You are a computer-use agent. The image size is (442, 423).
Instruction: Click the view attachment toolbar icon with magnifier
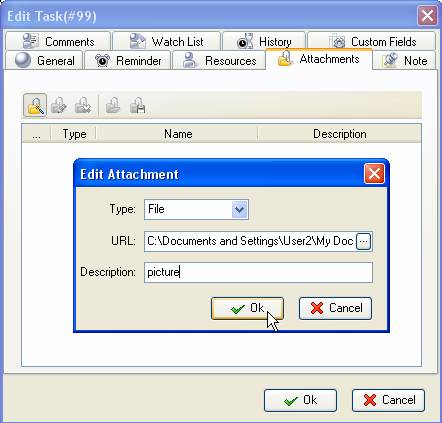[35, 105]
